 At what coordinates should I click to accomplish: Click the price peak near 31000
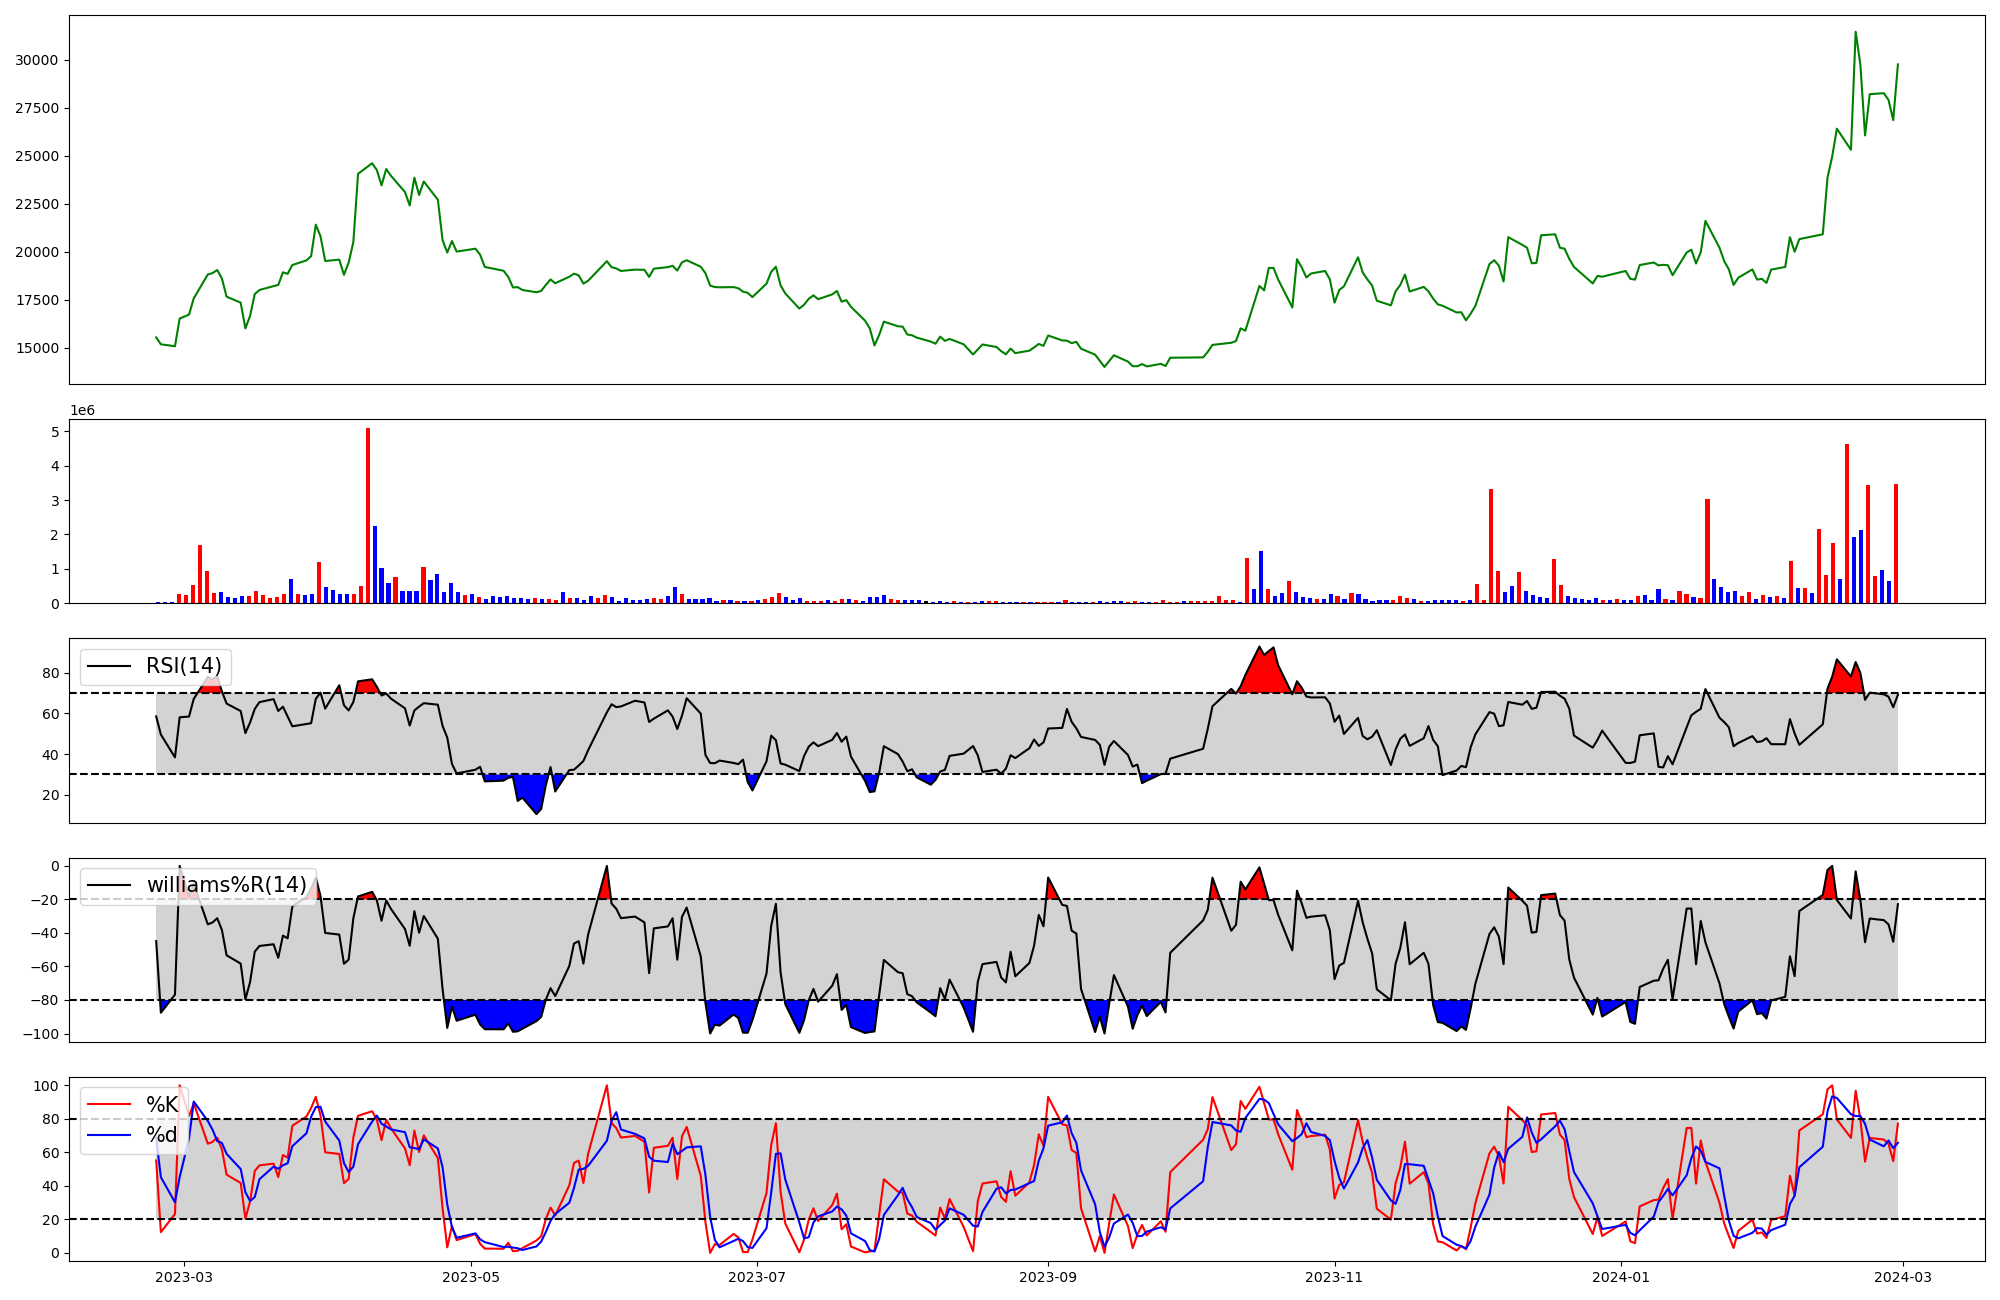click(1855, 33)
